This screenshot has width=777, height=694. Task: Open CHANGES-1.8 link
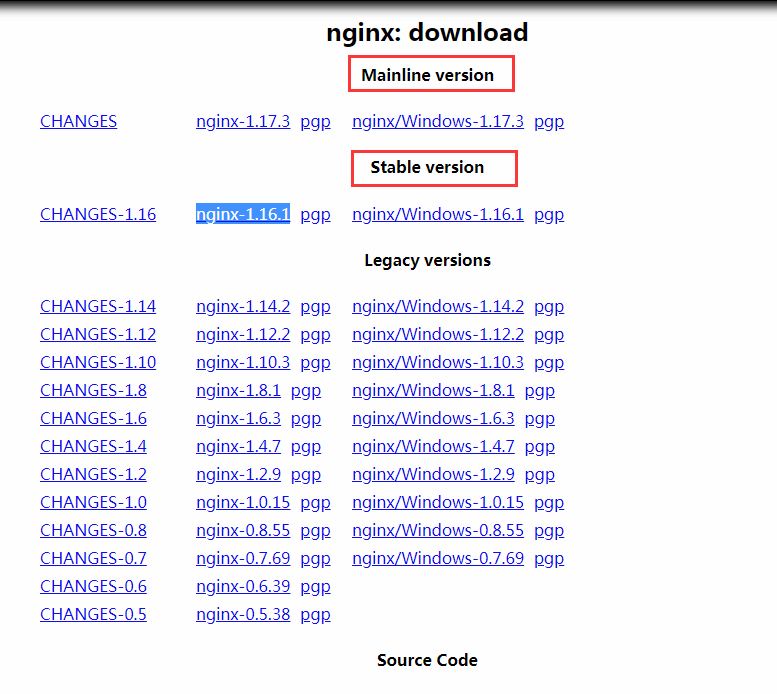tap(93, 390)
